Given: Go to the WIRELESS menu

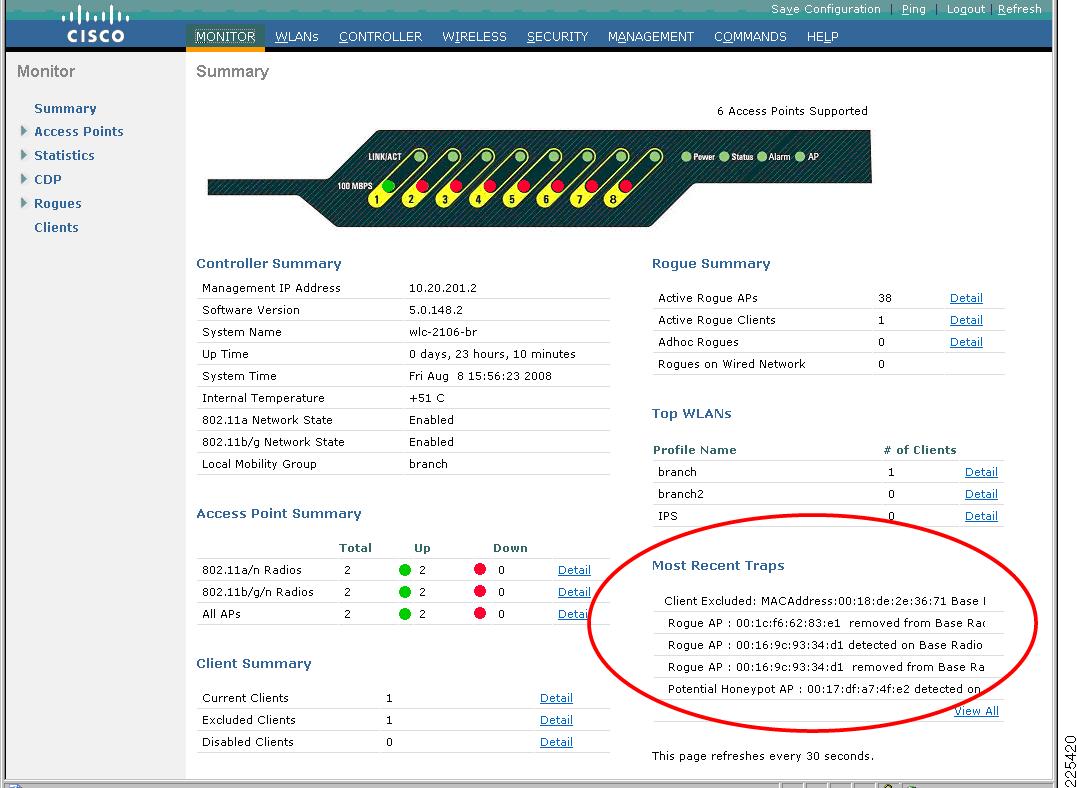Looking at the screenshot, I should click(x=475, y=36).
